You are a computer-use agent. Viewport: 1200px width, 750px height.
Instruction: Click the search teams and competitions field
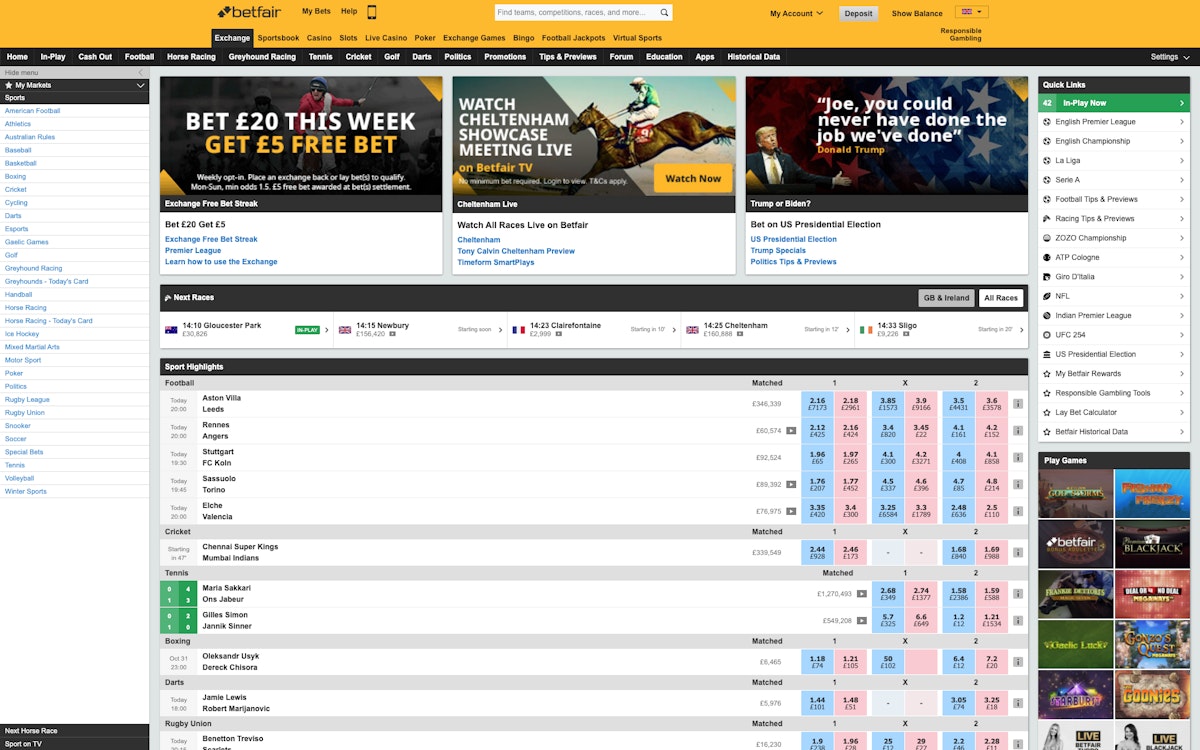click(x=575, y=13)
